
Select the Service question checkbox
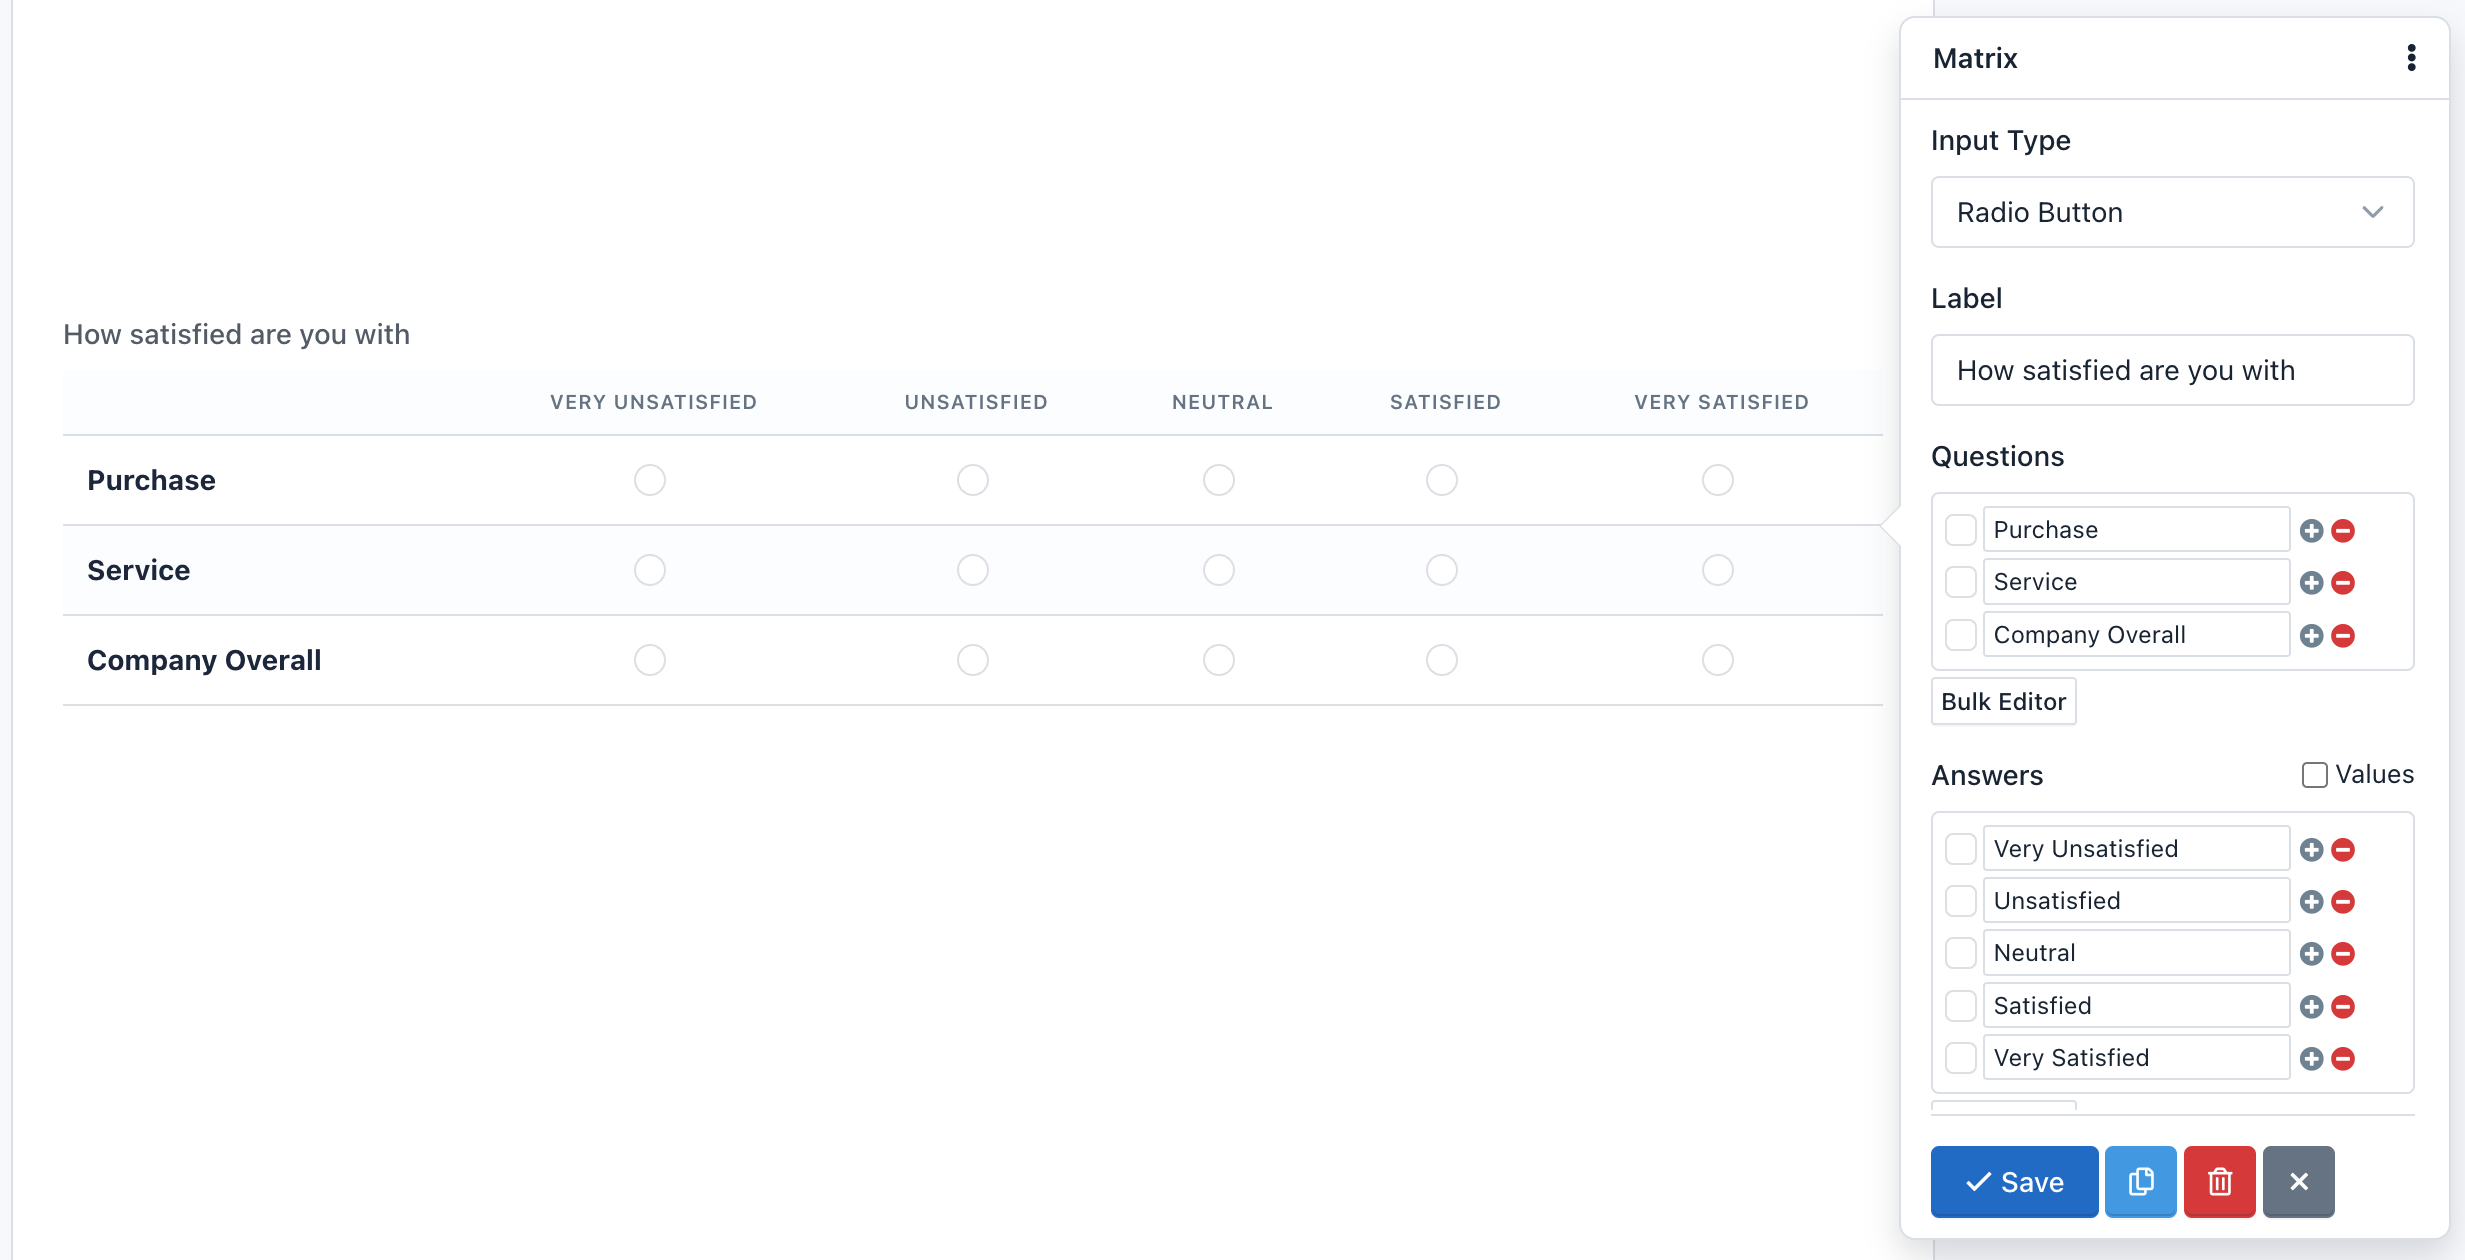[1960, 582]
